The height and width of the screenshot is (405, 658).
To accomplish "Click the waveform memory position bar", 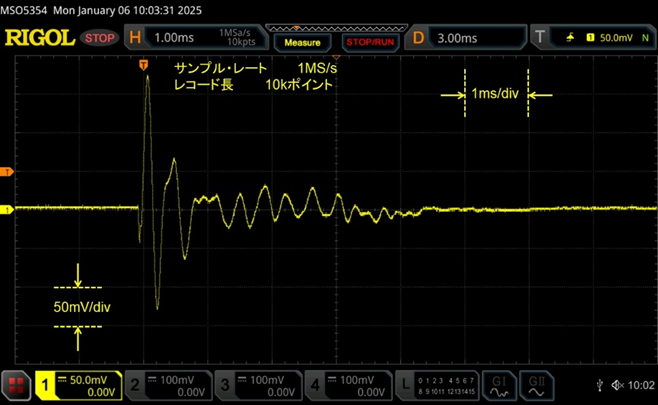I will coord(337,28).
